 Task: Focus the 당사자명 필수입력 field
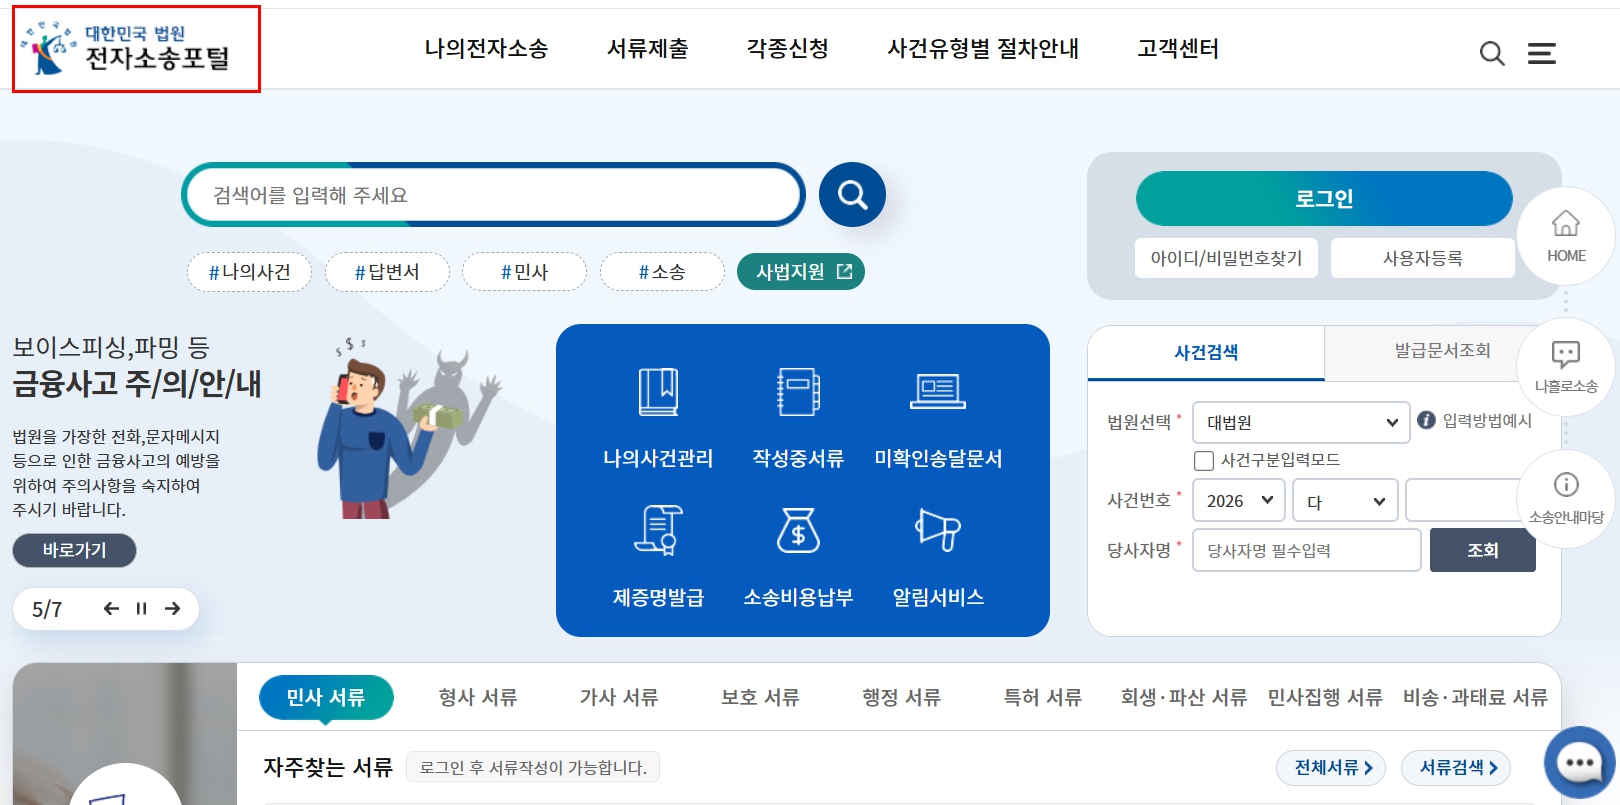(x=1306, y=550)
